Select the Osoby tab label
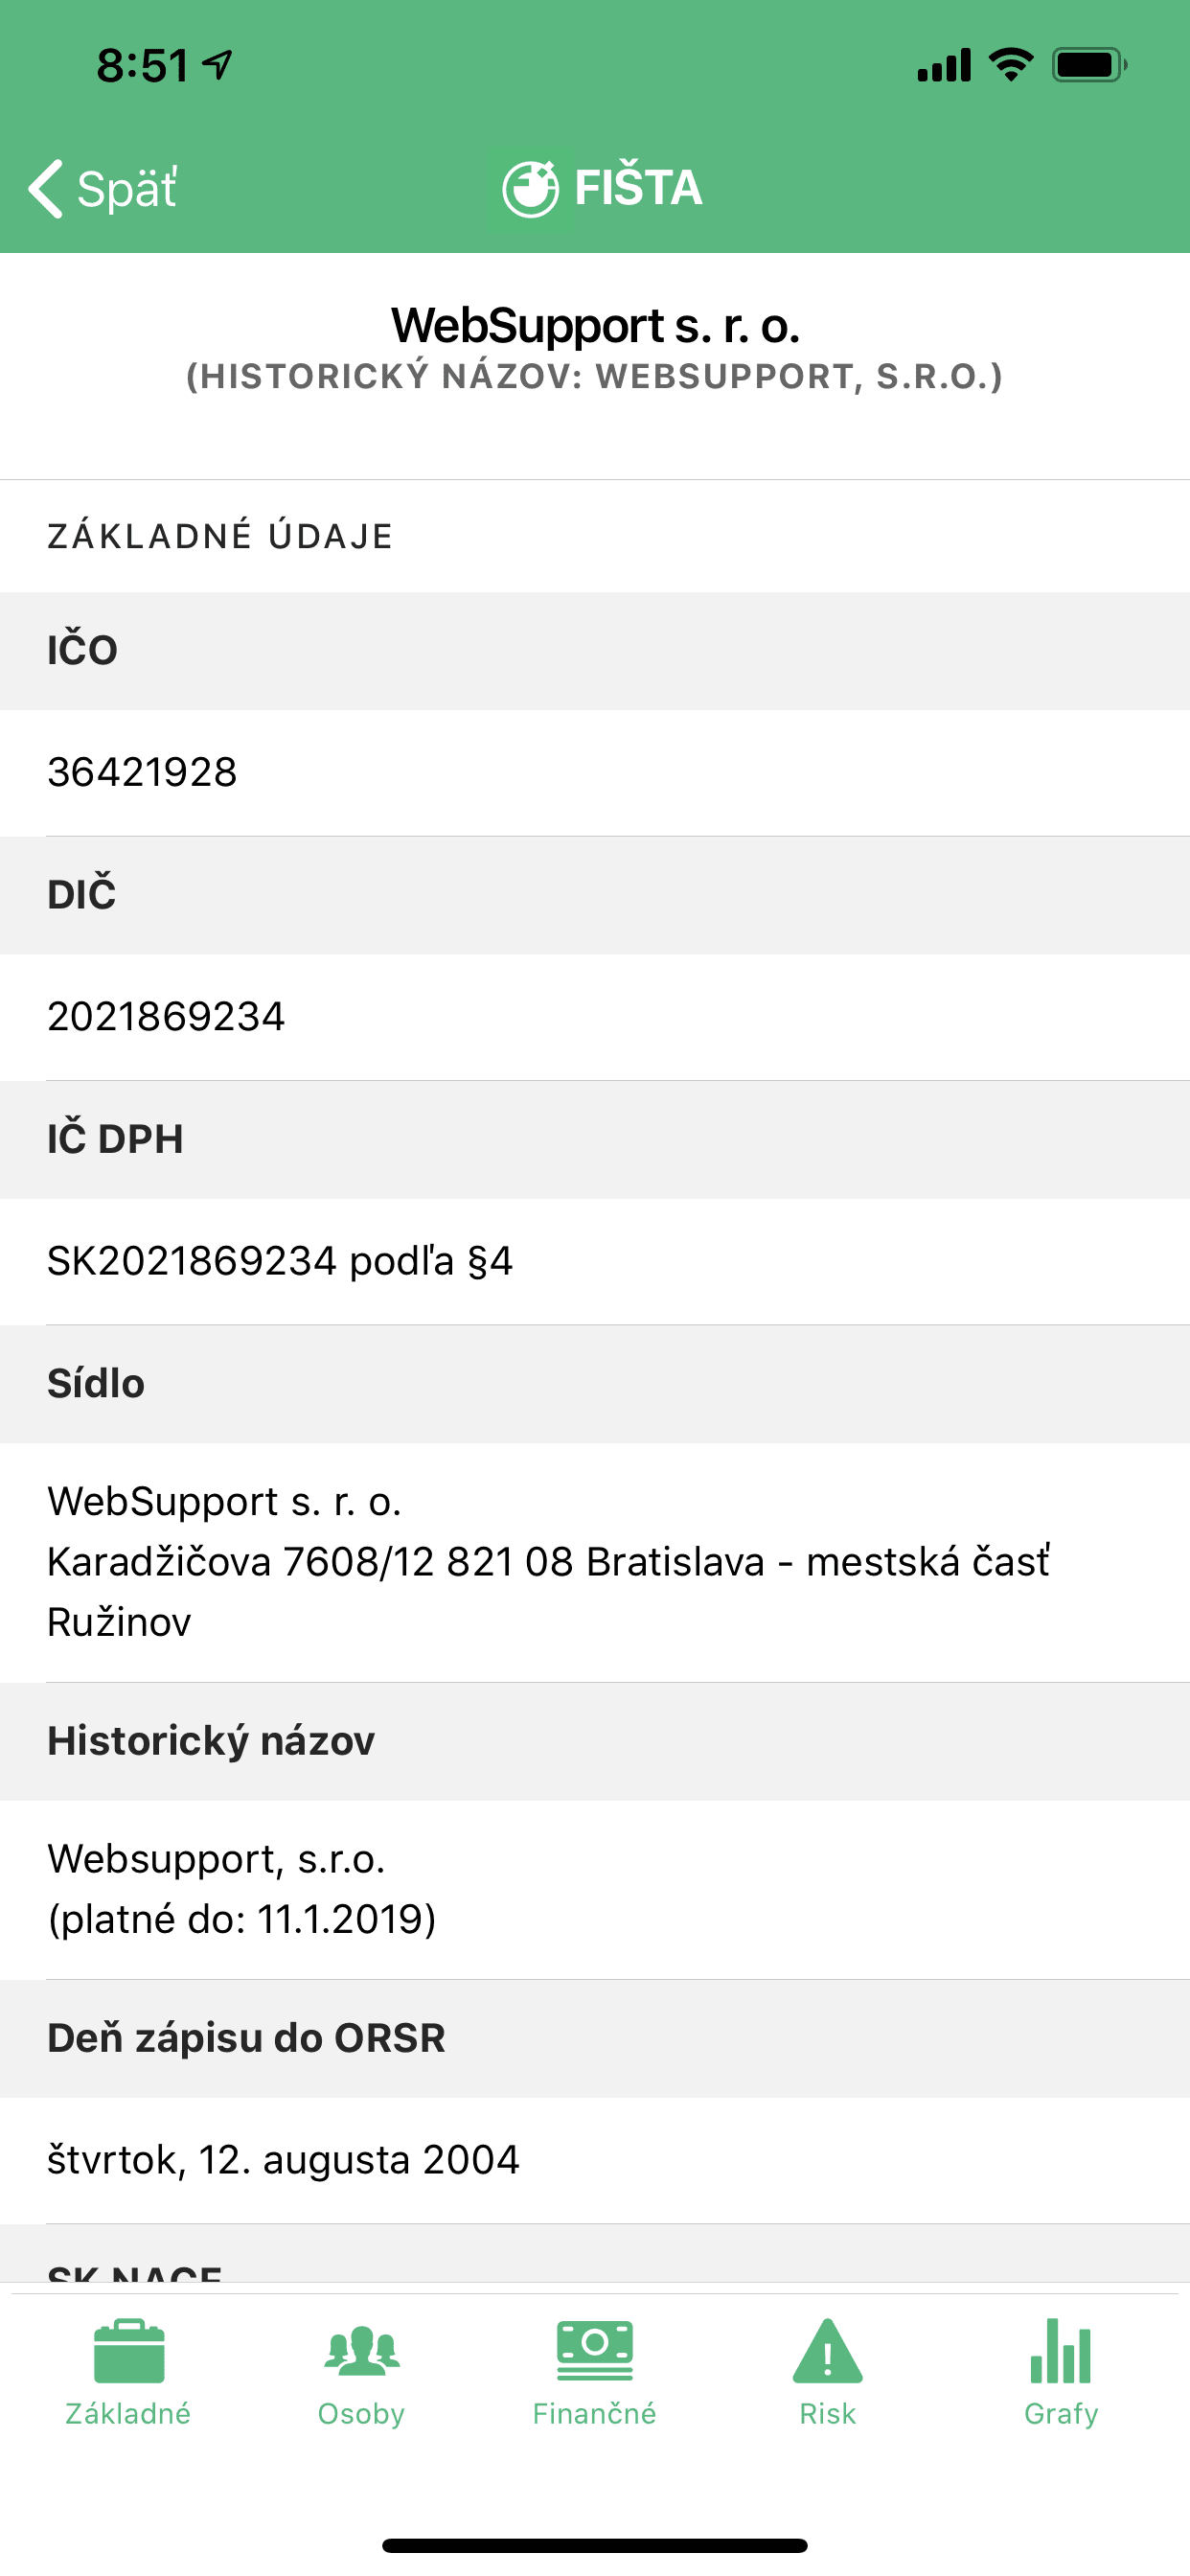 pyautogui.click(x=361, y=2413)
